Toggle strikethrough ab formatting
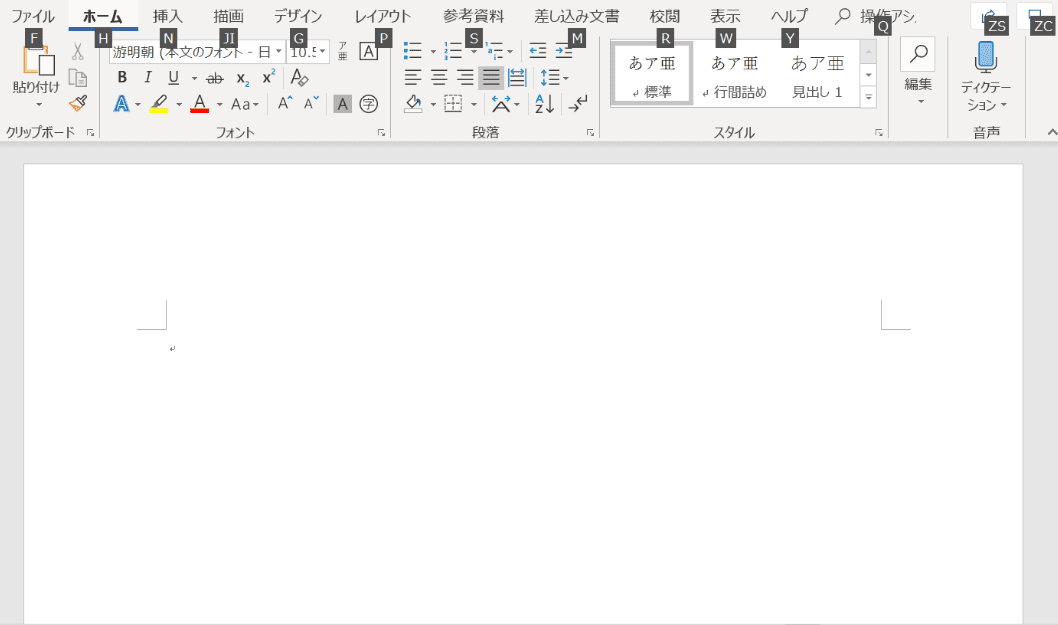Image resolution: width=1058 pixels, height=625 pixels. click(215, 79)
